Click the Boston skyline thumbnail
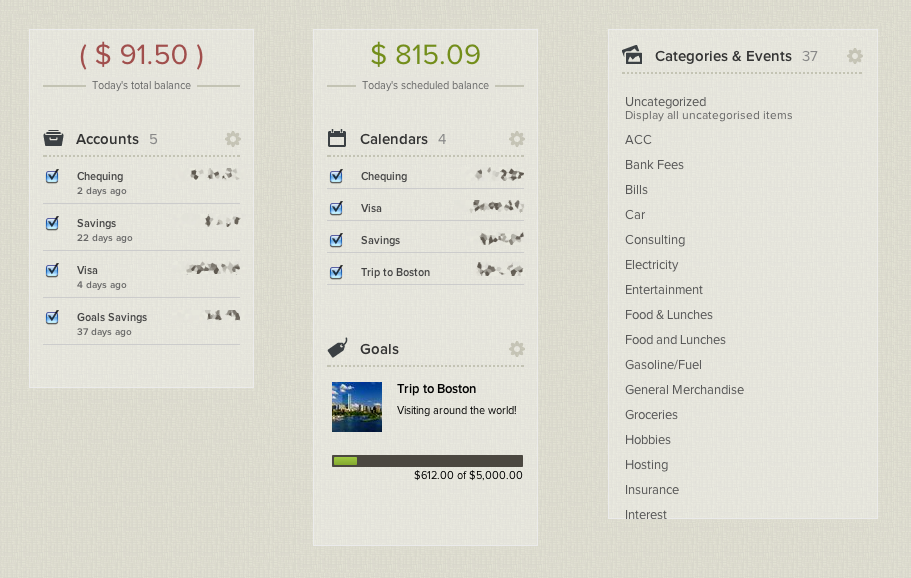The height and width of the screenshot is (578, 911). point(356,407)
